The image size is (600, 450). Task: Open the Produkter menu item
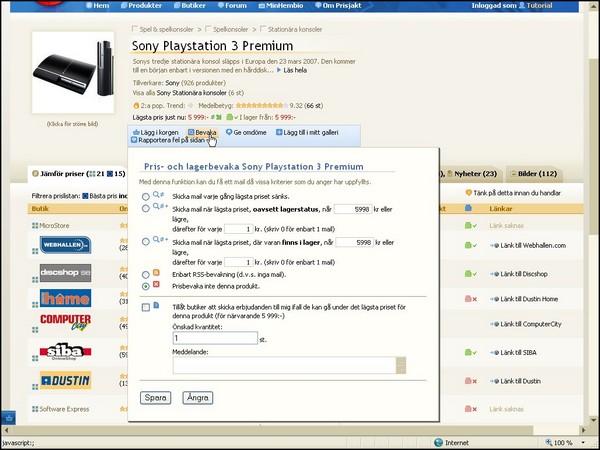point(141,5)
